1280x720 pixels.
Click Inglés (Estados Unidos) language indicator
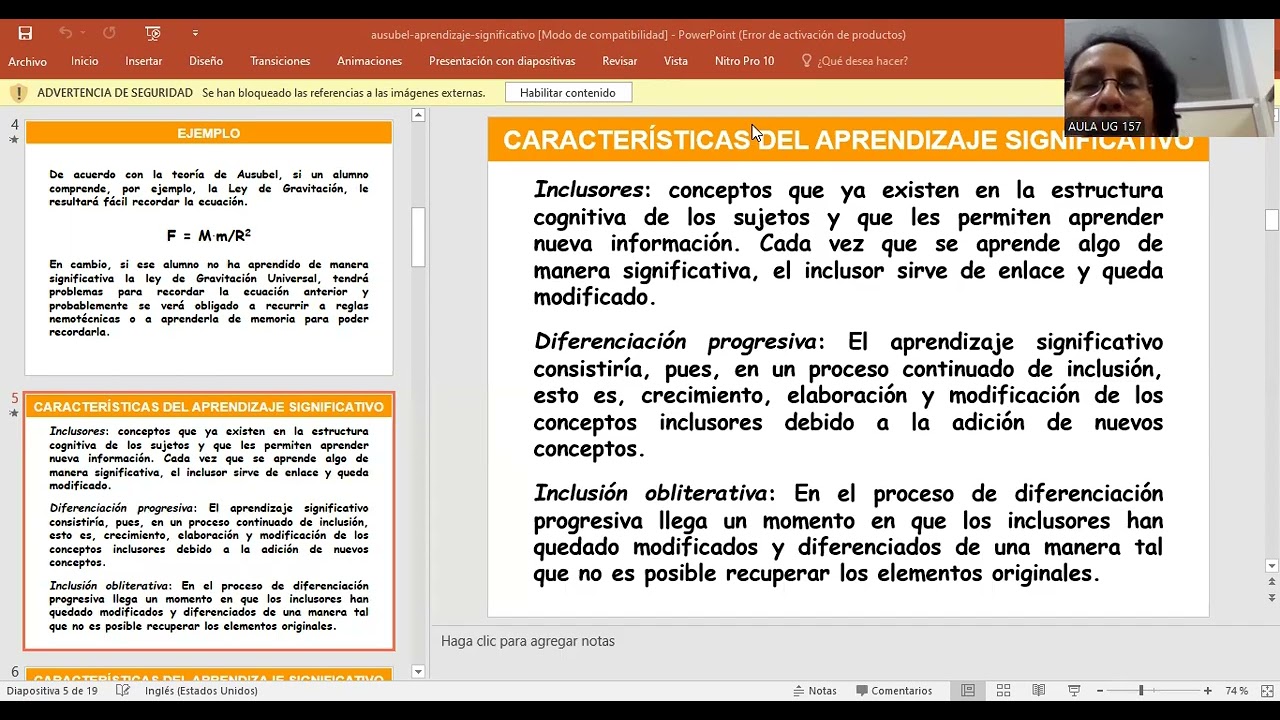coord(201,691)
